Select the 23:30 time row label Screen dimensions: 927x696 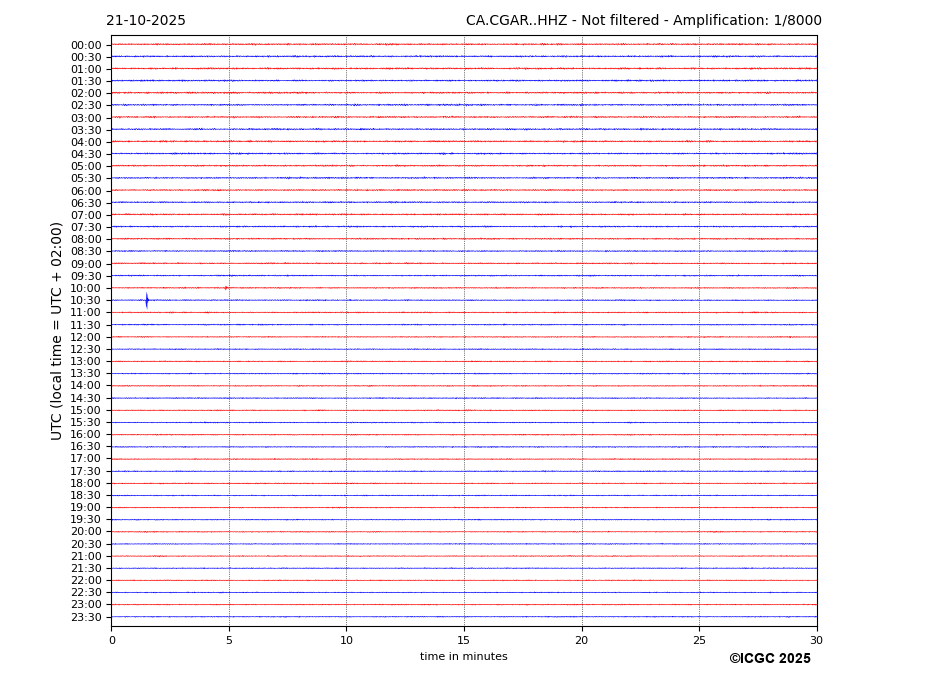coord(86,617)
